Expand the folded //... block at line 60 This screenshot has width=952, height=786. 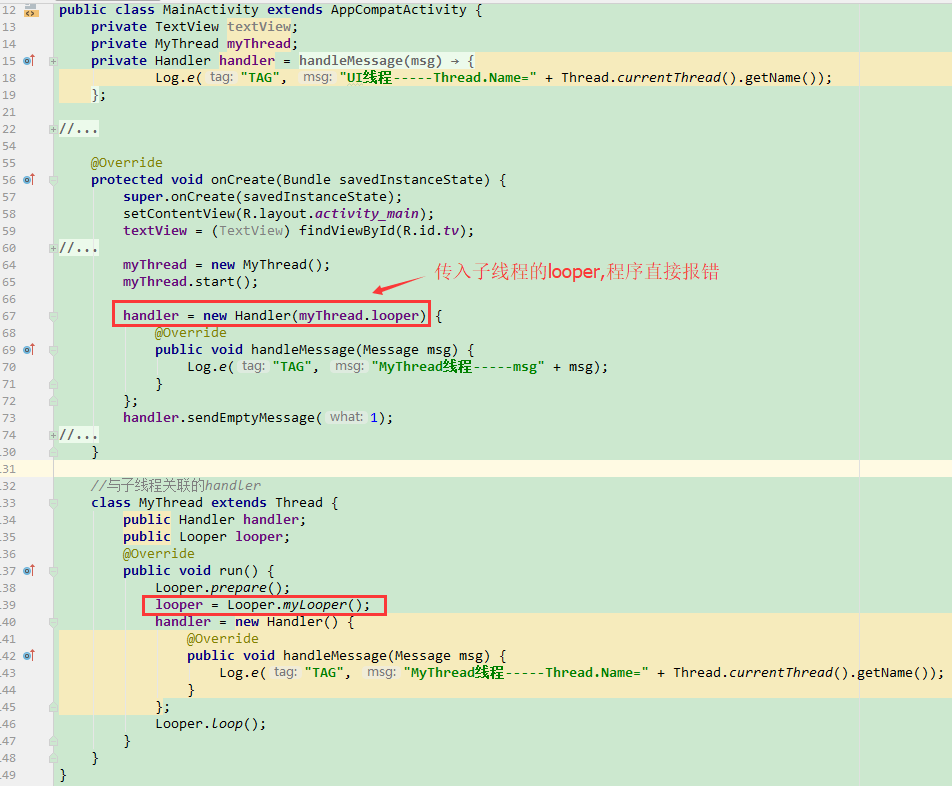(53, 248)
